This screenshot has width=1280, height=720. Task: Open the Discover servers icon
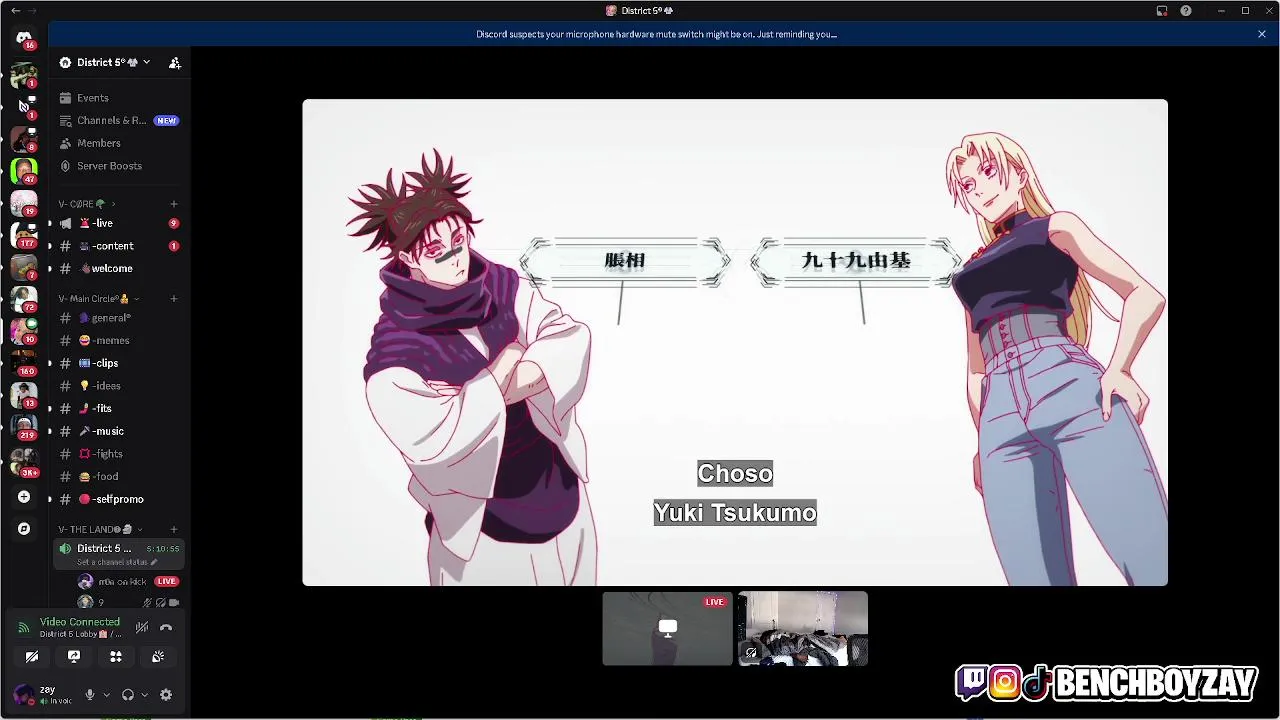click(x=24, y=529)
